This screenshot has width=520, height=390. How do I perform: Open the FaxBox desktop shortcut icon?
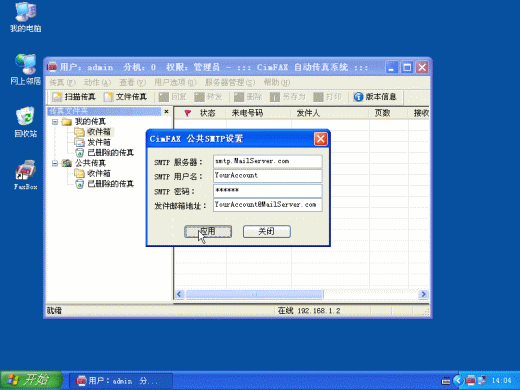pos(26,170)
